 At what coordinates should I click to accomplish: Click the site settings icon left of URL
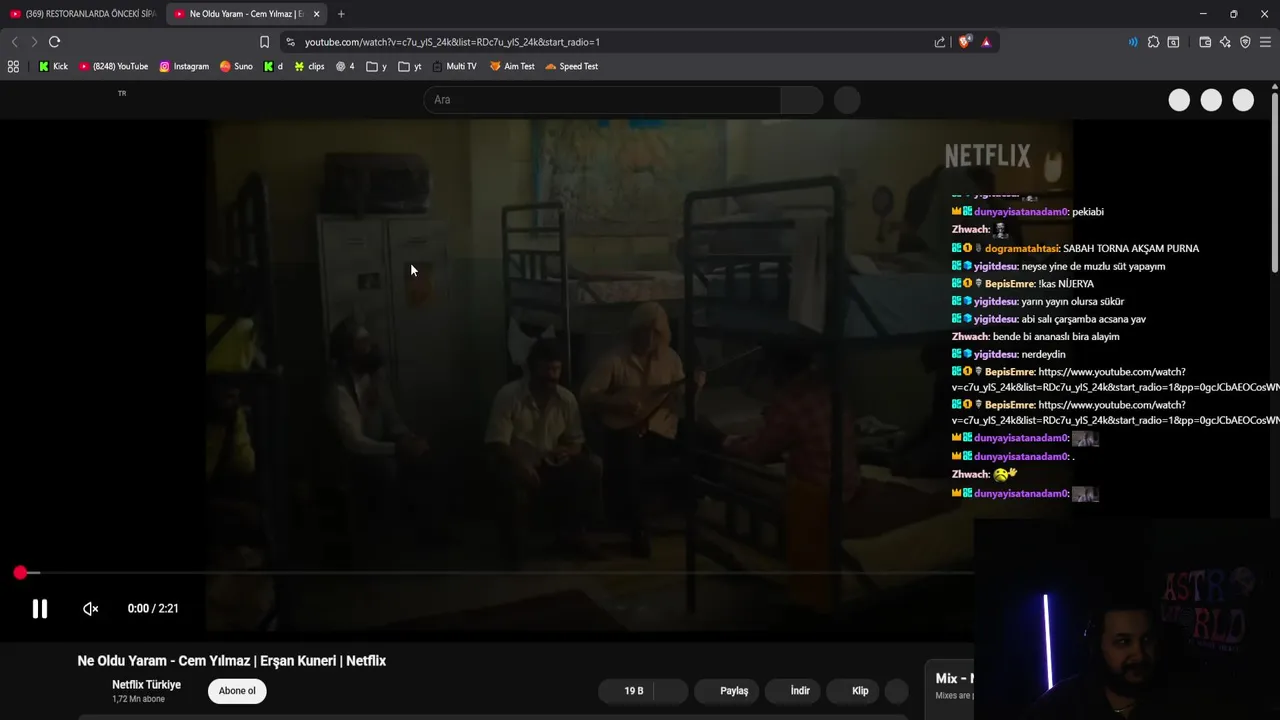290,42
